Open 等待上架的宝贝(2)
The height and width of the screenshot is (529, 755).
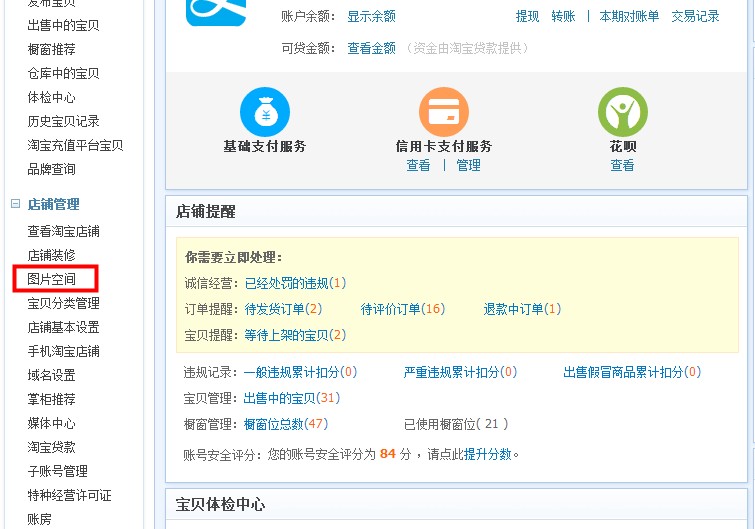coord(295,335)
